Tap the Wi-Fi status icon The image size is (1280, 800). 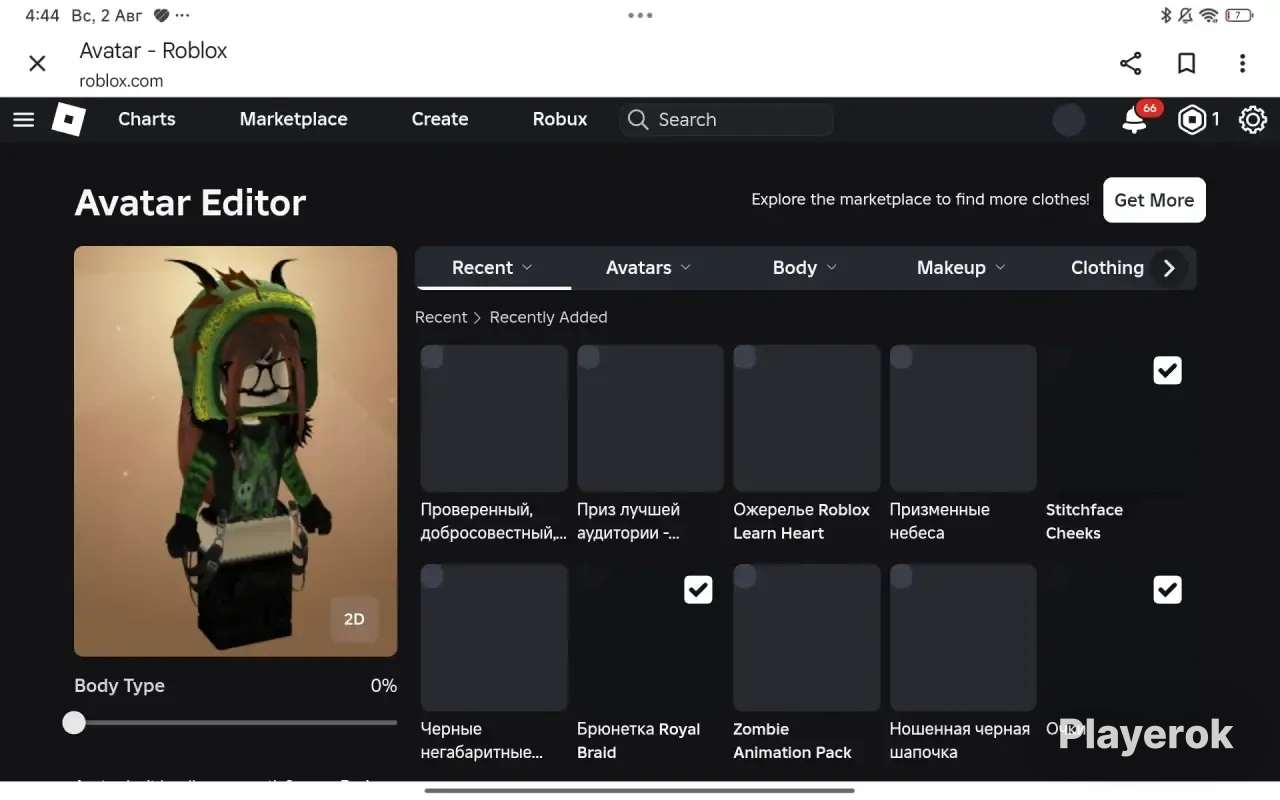1209,15
